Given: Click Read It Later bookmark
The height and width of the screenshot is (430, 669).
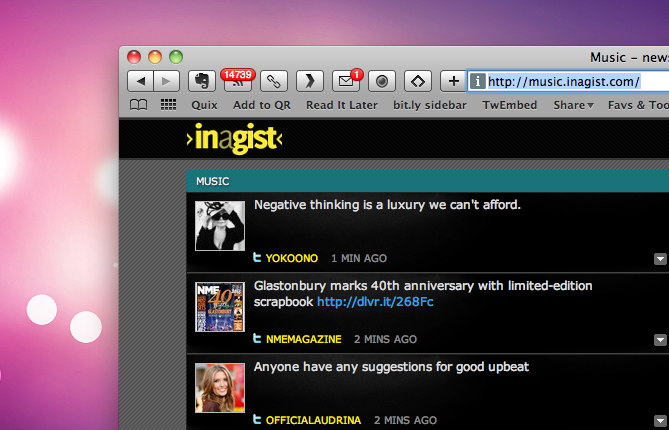Looking at the screenshot, I should pos(342,105).
